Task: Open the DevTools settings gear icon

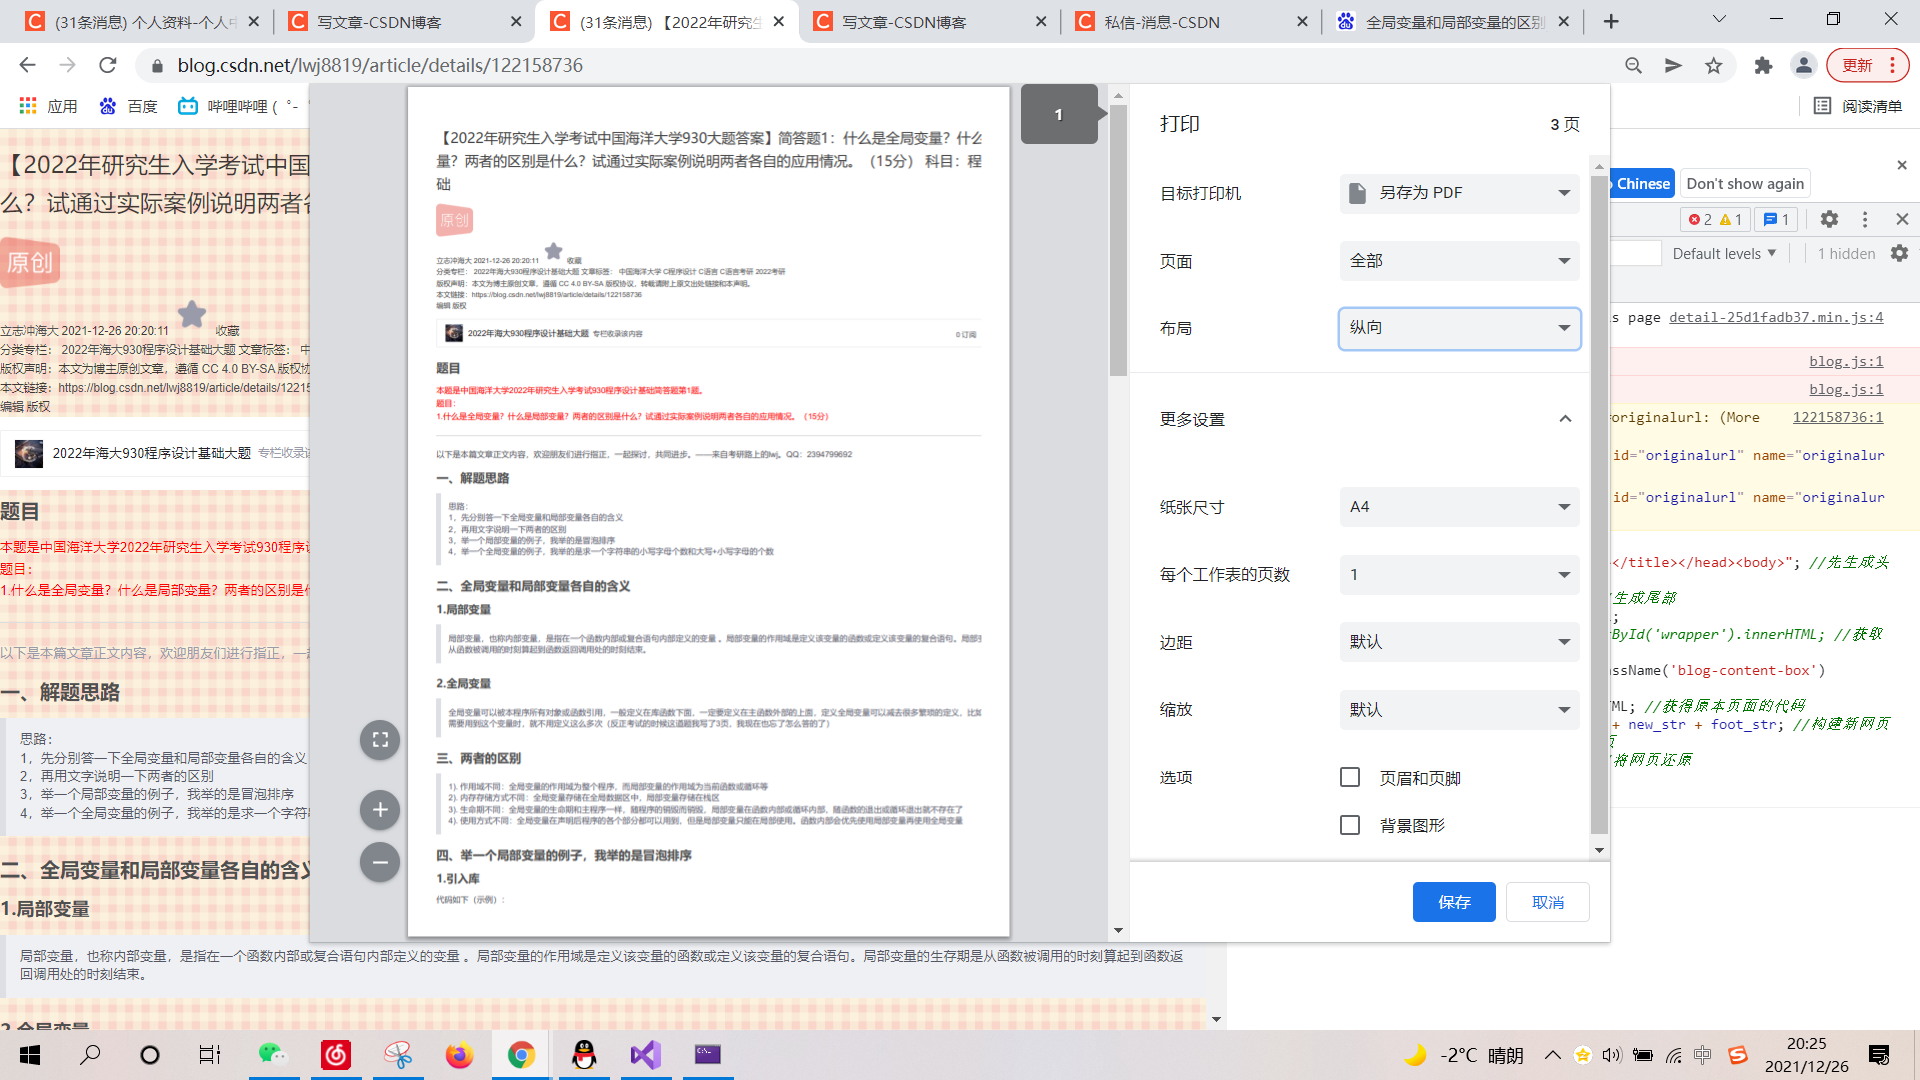Action: point(1829,219)
